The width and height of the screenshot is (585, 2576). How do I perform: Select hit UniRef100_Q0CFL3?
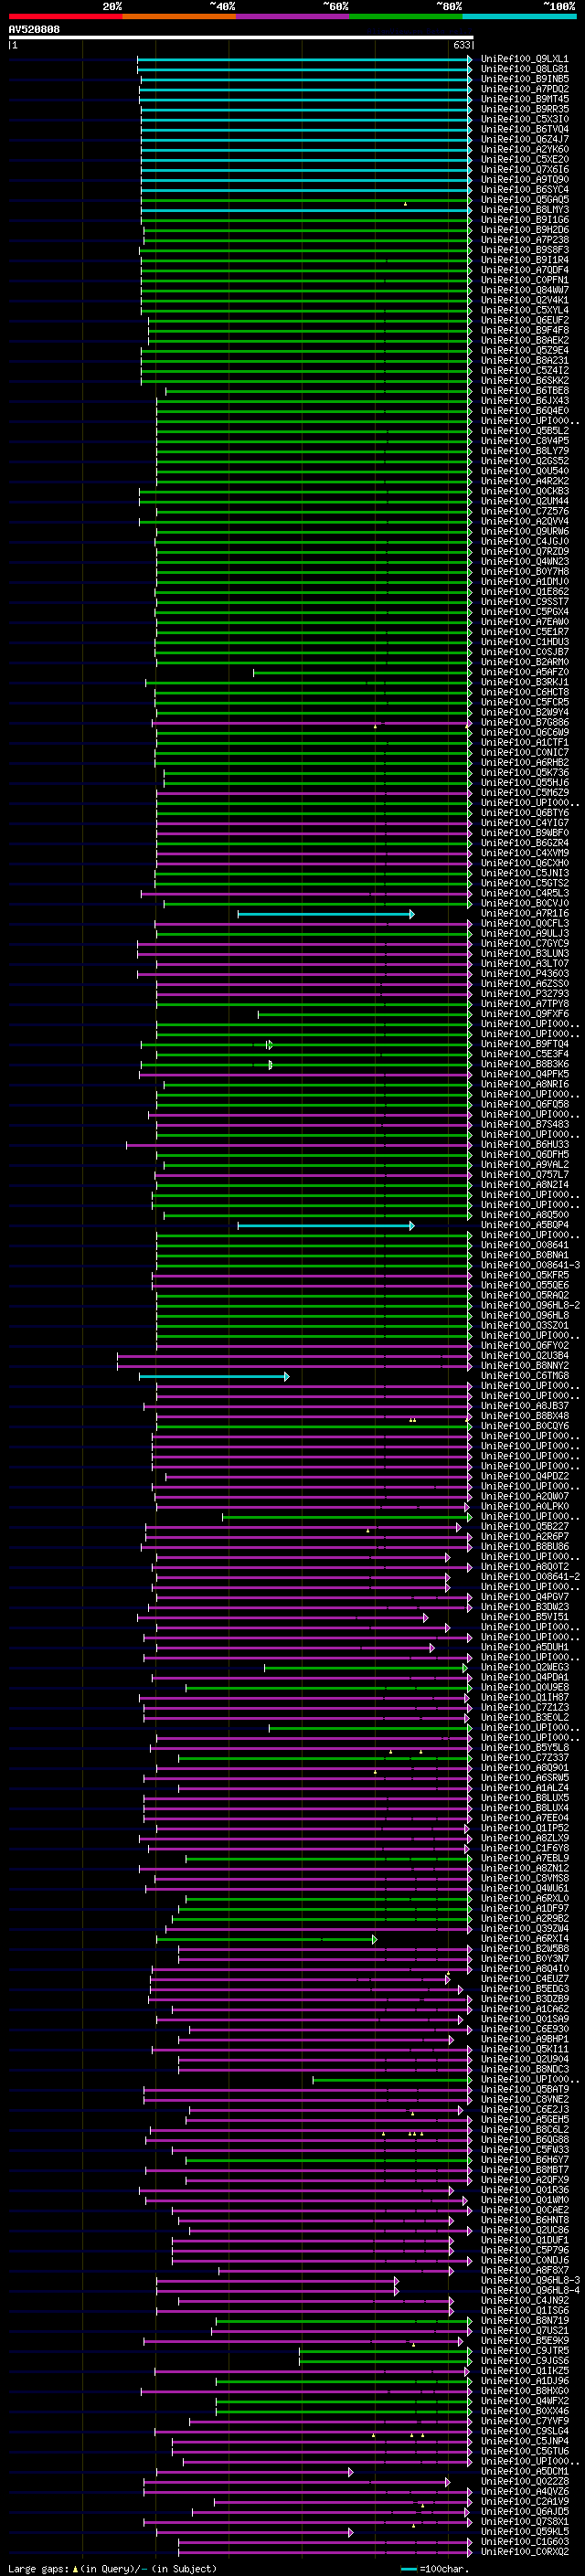click(525, 923)
